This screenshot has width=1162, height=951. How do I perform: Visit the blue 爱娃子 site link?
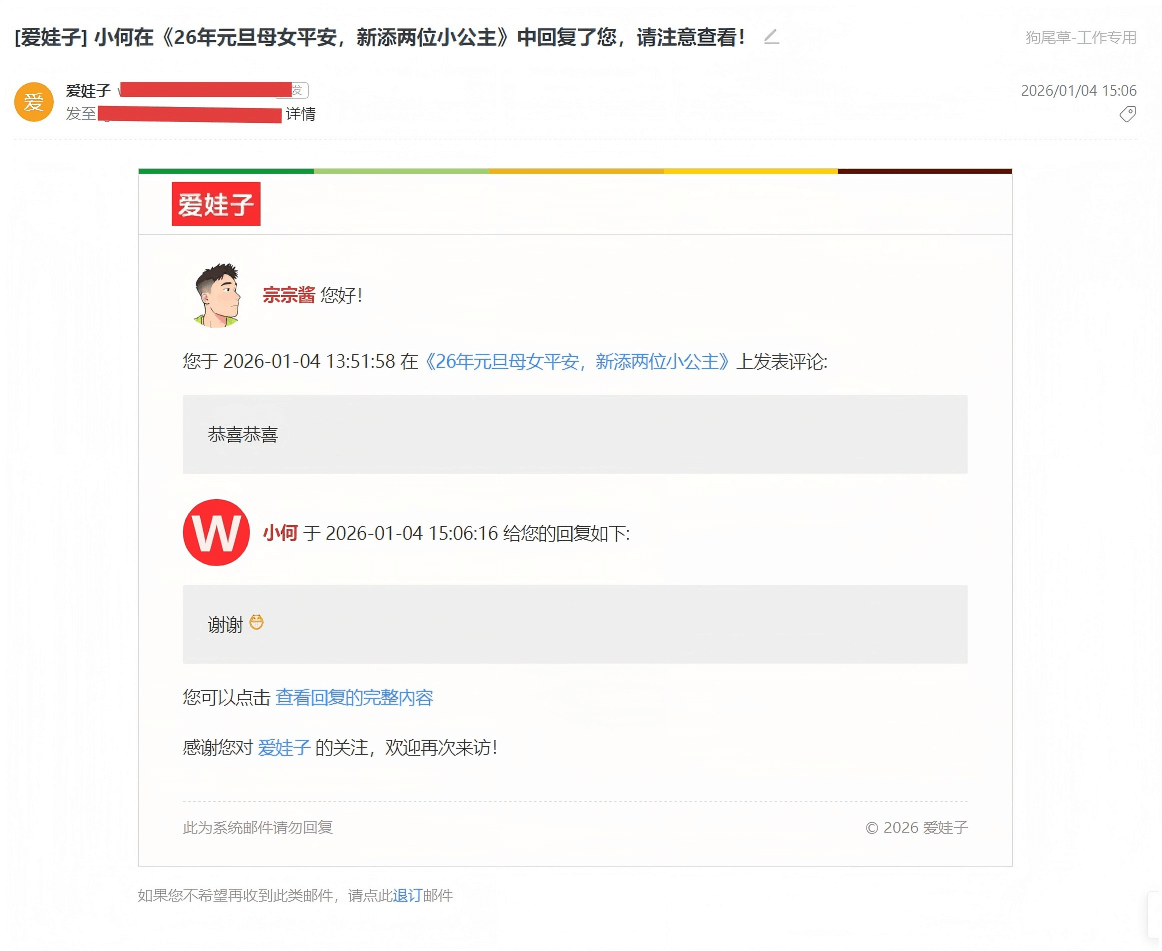point(284,747)
